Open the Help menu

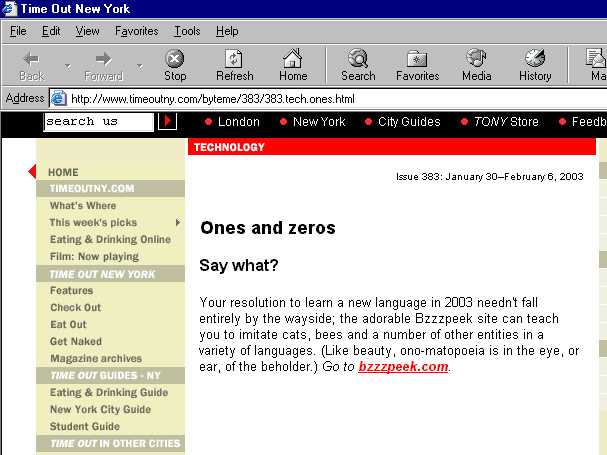[227, 31]
